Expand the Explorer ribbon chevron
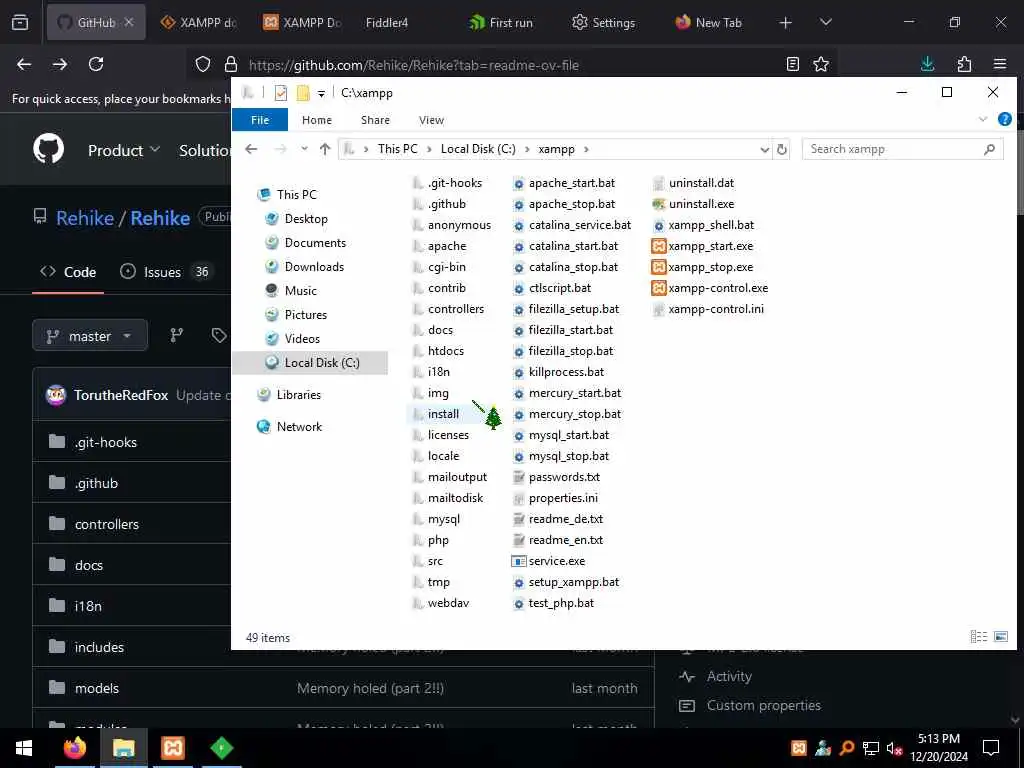Viewport: 1024px width, 768px height. (x=983, y=120)
